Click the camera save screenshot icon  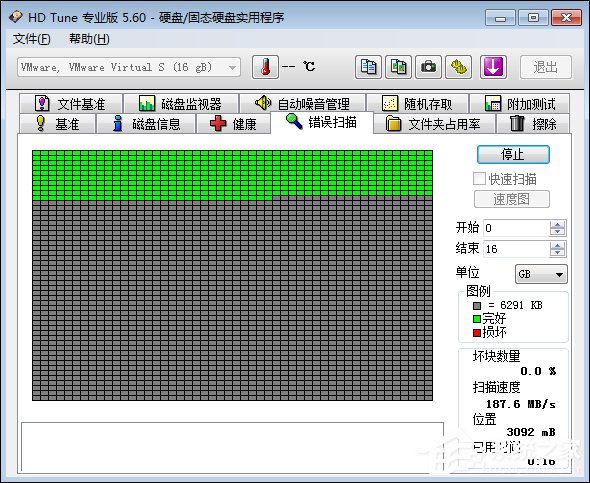[x=429, y=67]
